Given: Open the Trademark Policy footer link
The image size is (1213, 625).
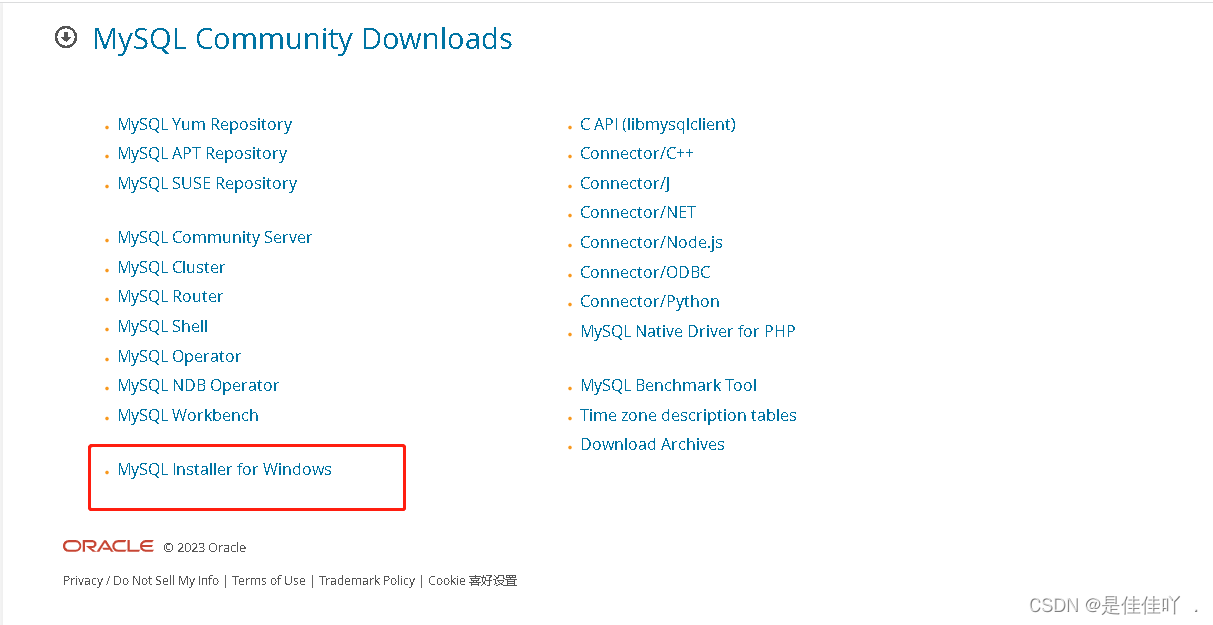Looking at the screenshot, I should pos(367,580).
